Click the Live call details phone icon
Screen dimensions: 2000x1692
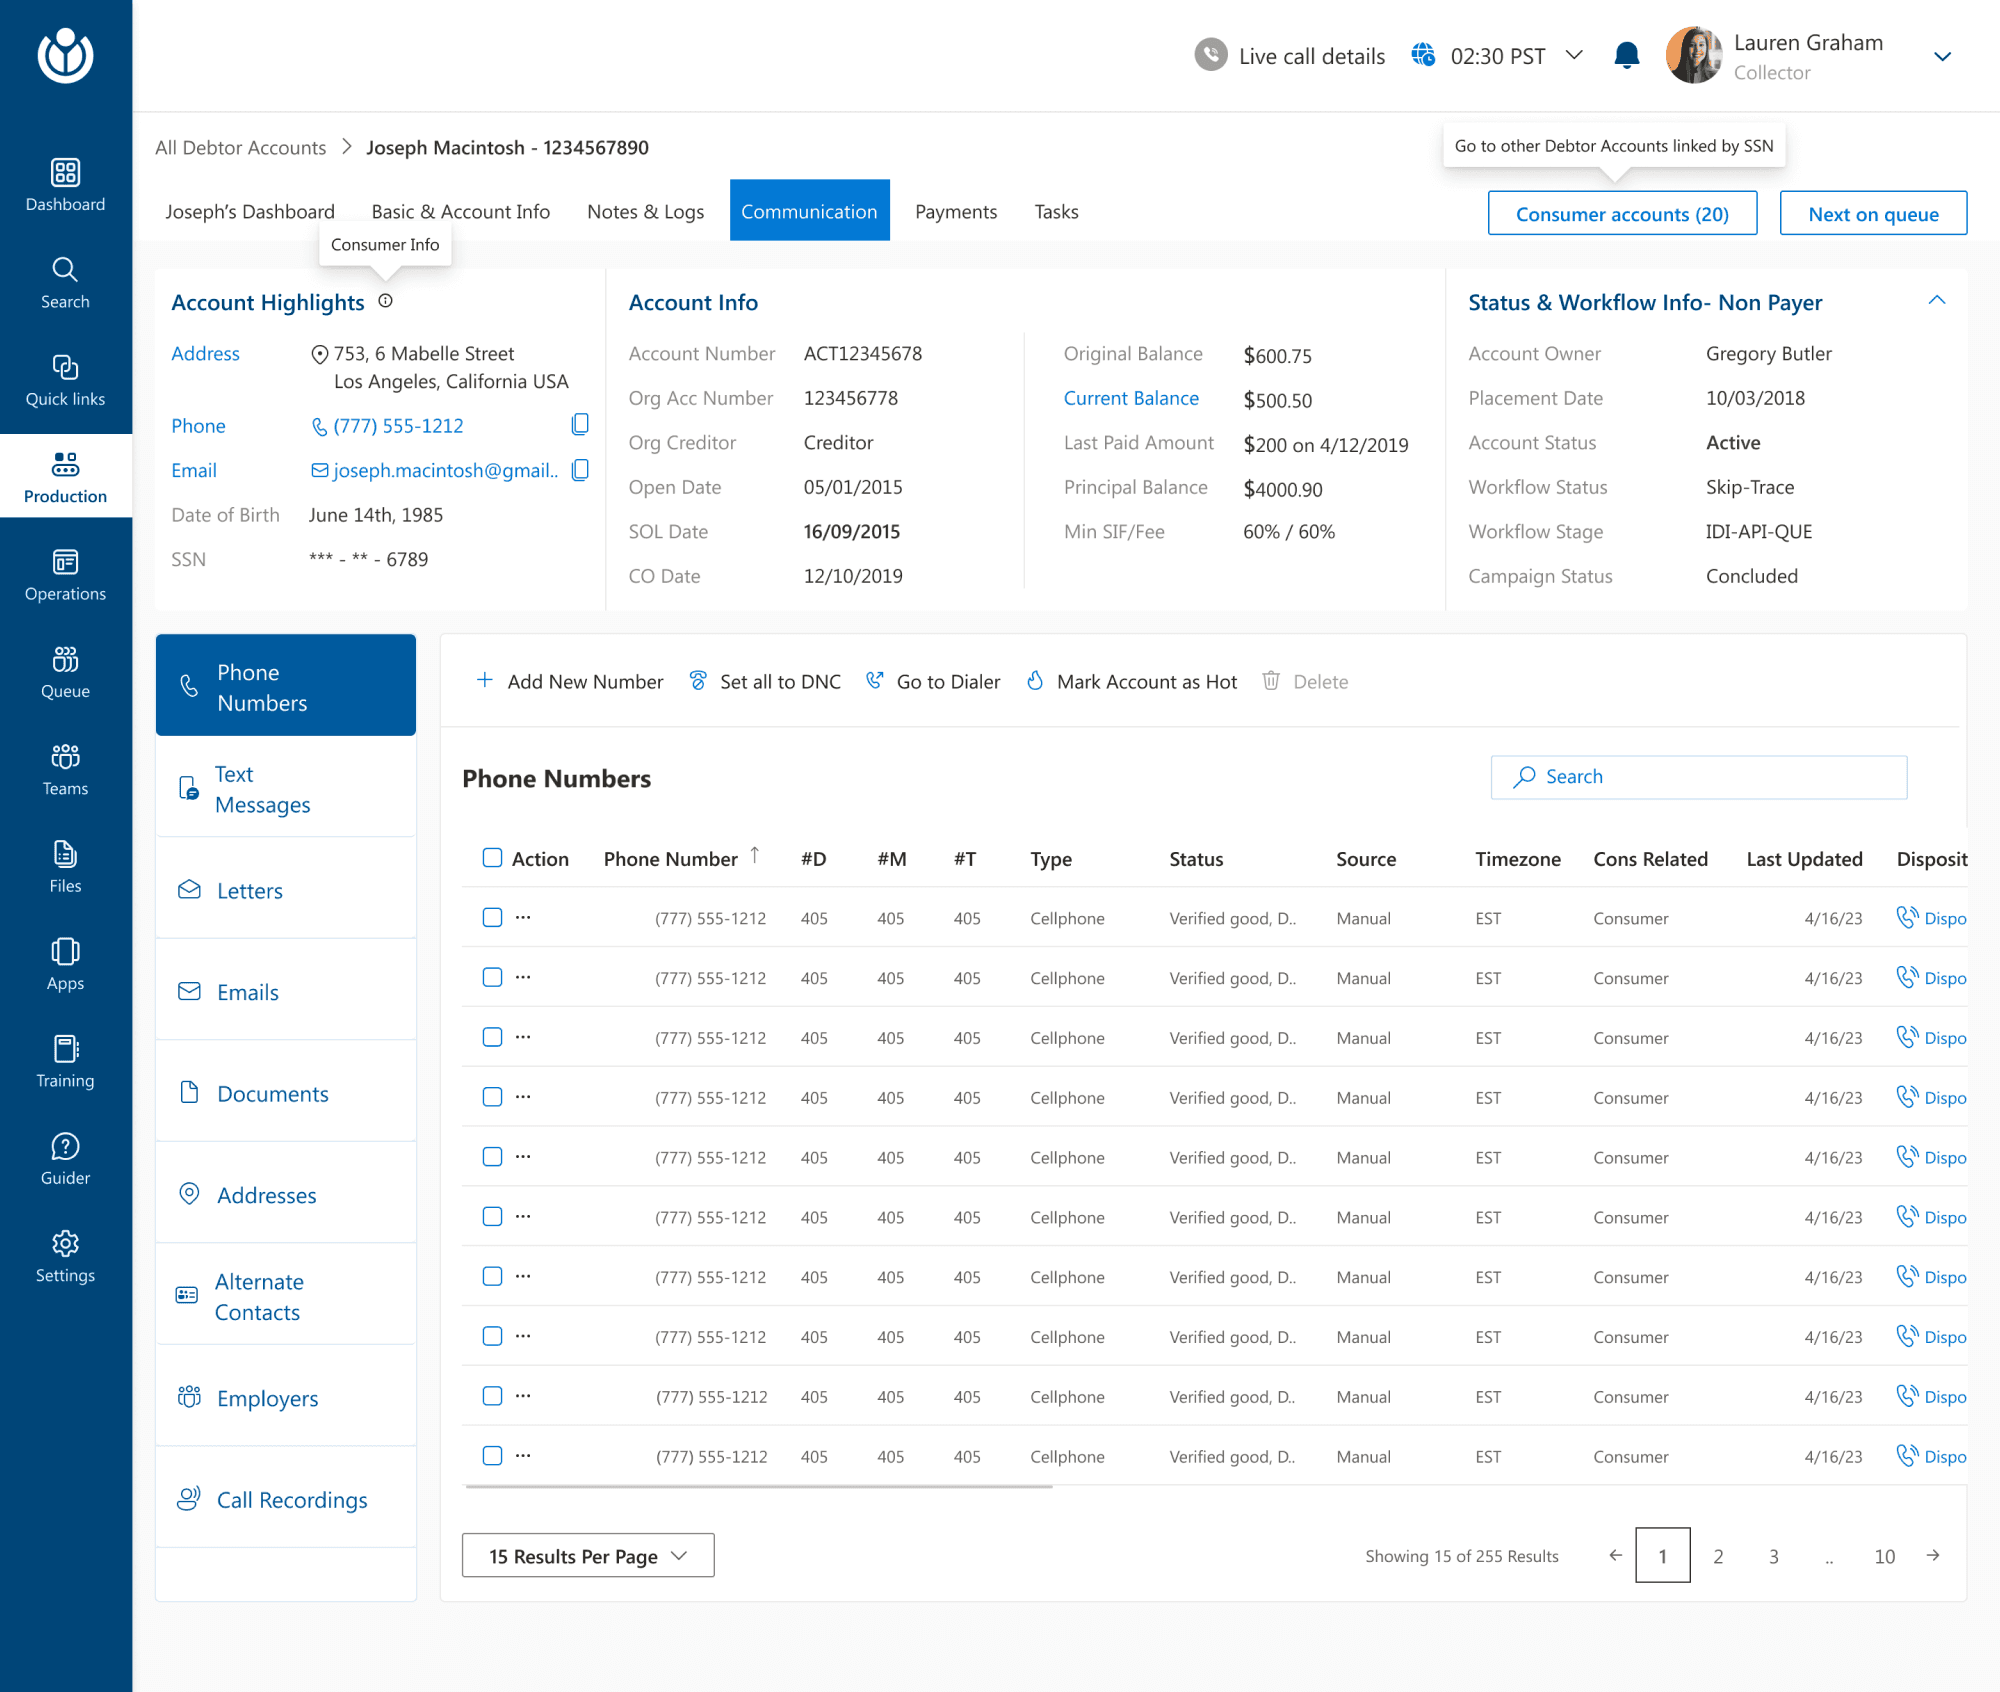1211,55
